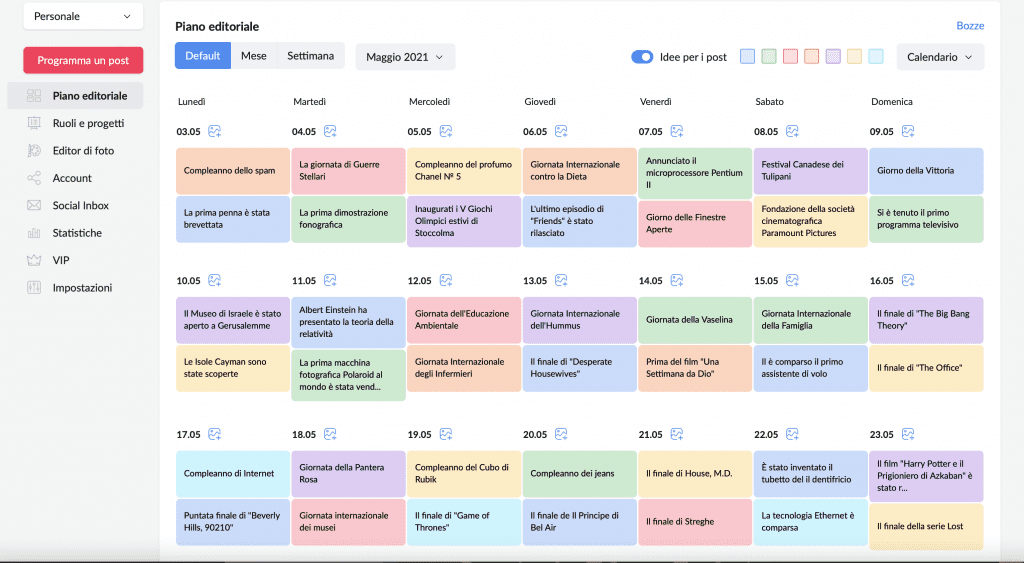
Task: Expand the Personale workspace dropdown
Action: (x=83, y=16)
